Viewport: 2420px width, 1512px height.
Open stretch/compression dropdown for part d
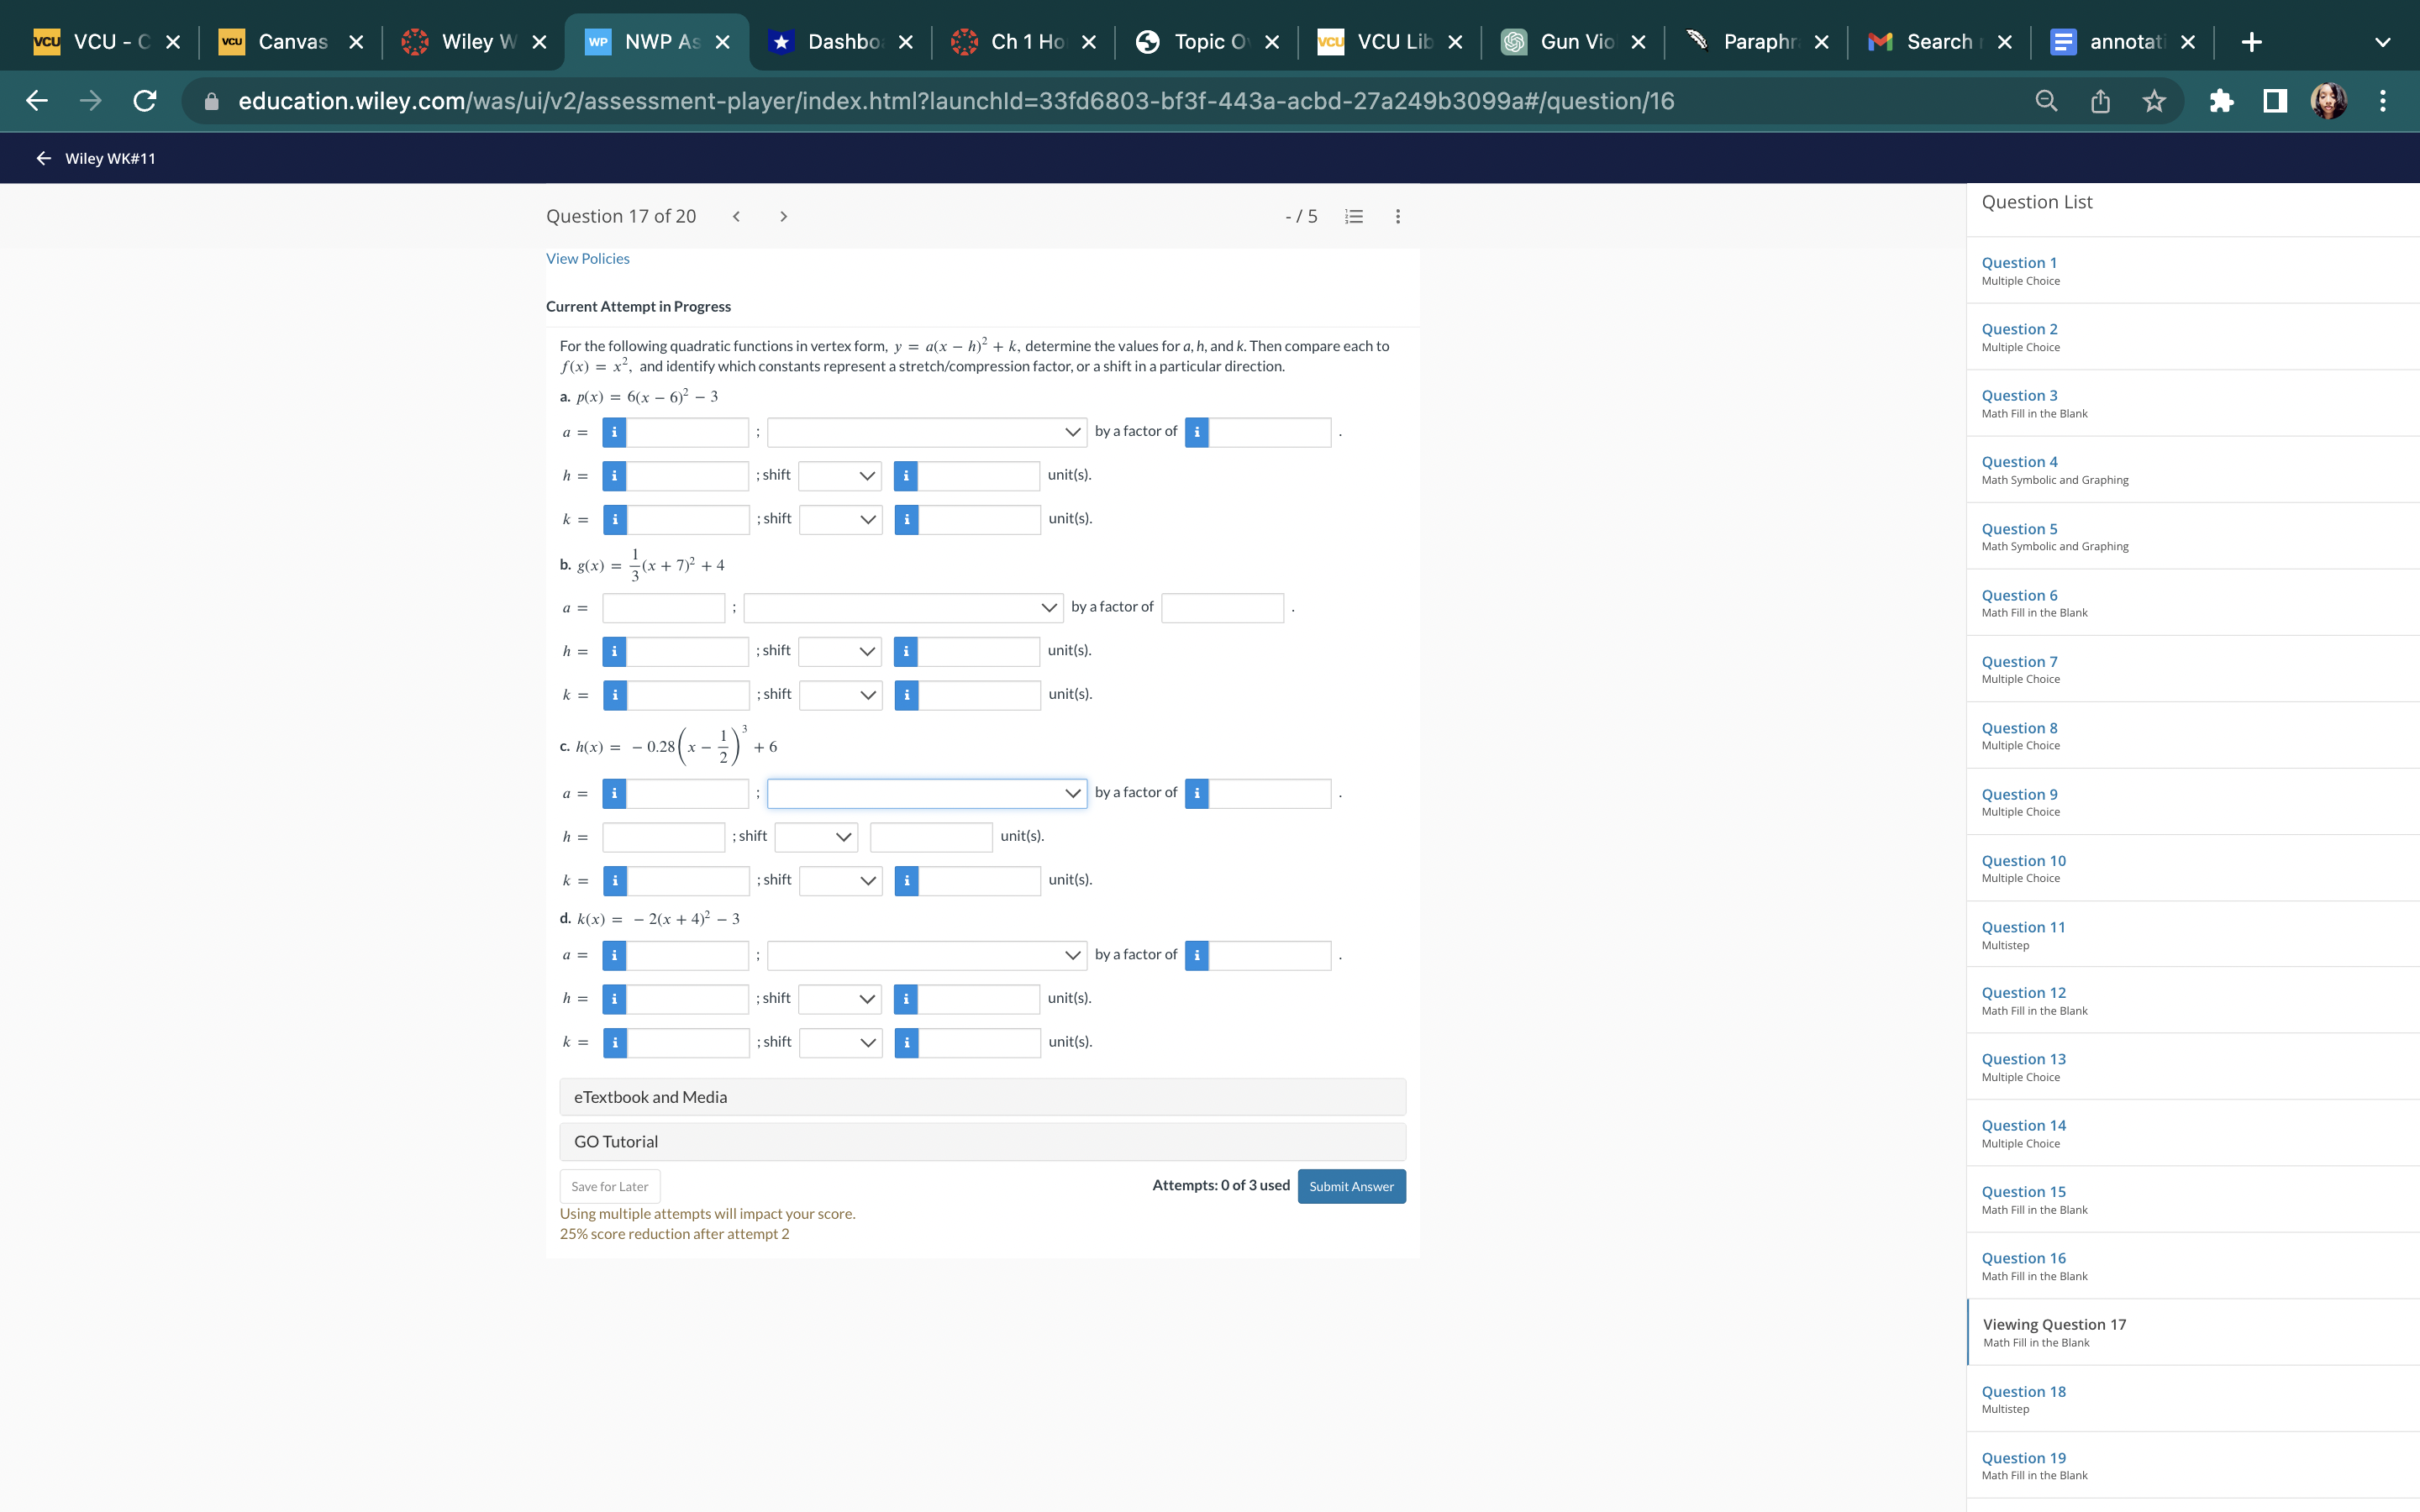(926, 955)
